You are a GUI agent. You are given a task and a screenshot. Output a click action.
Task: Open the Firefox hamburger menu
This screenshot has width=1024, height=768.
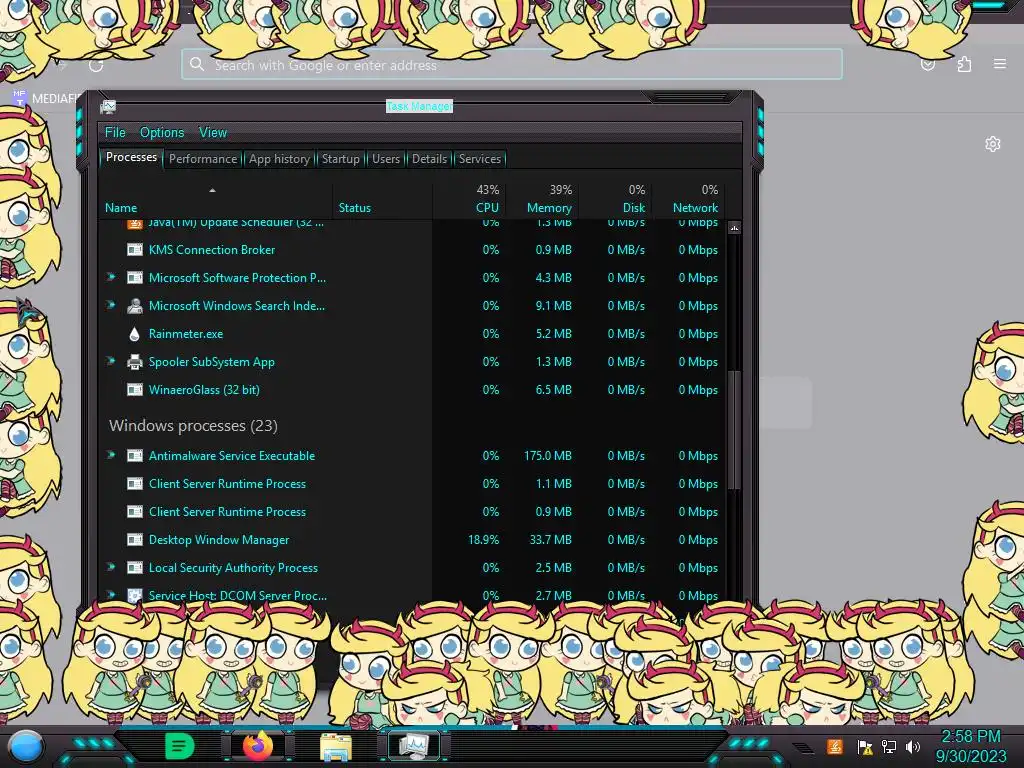click(x=1000, y=64)
